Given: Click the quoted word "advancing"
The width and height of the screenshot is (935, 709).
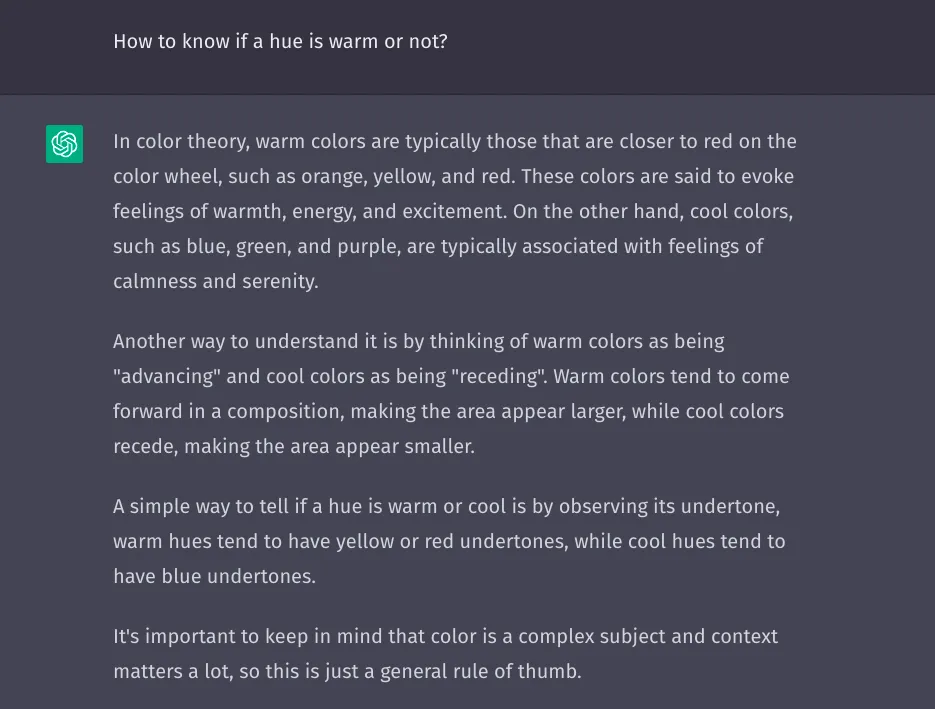Looking at the screenshot, I should pyautogui.click(x=162, y=377).
